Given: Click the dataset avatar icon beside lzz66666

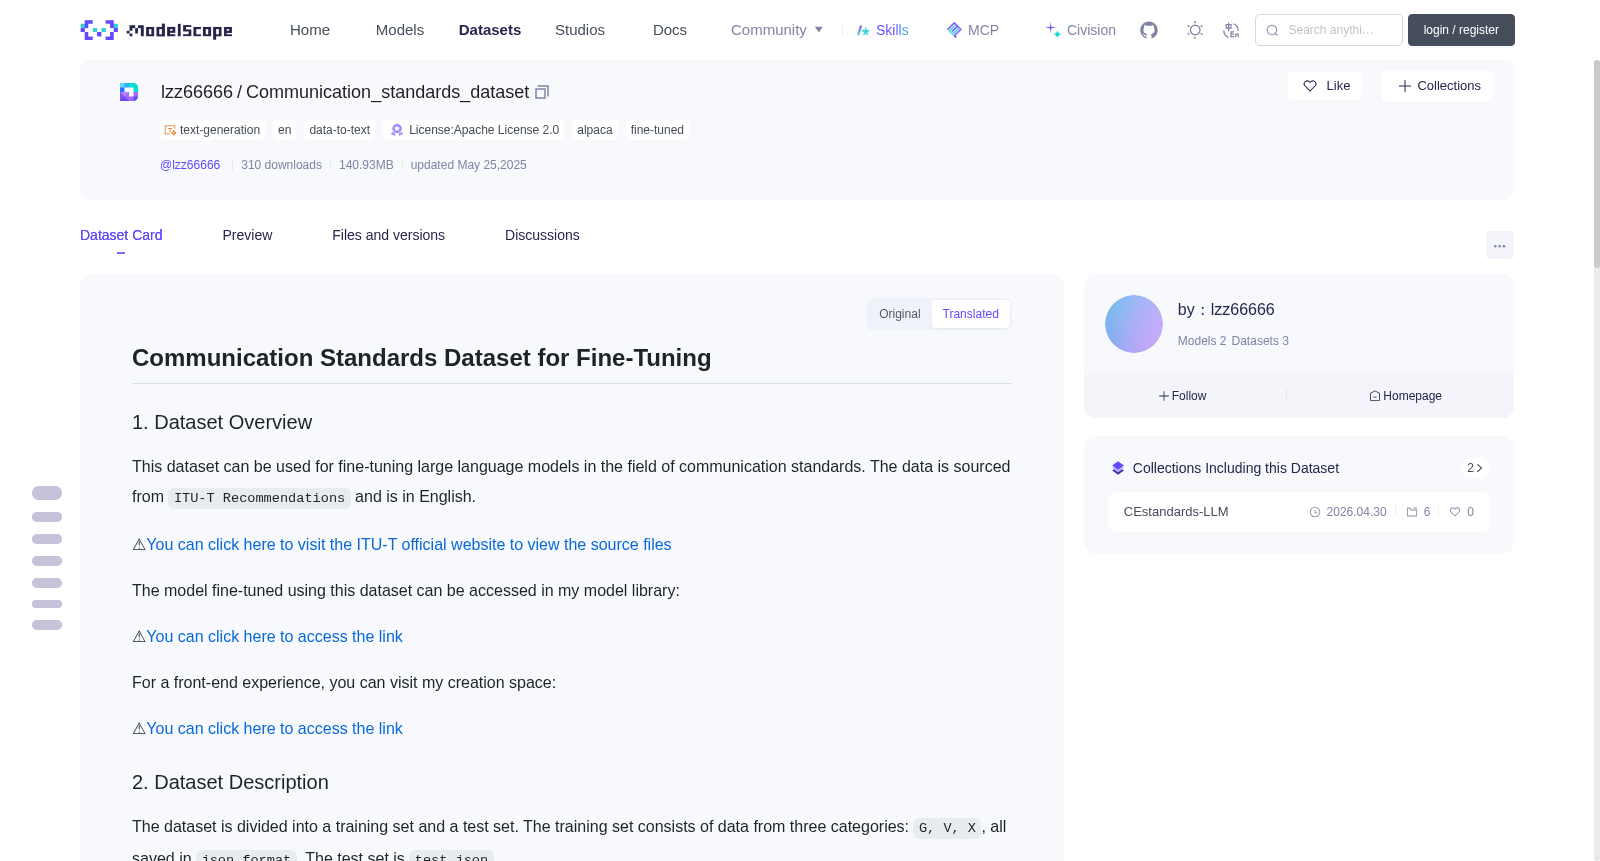Looking at the screenshot, I should point(129,92).
